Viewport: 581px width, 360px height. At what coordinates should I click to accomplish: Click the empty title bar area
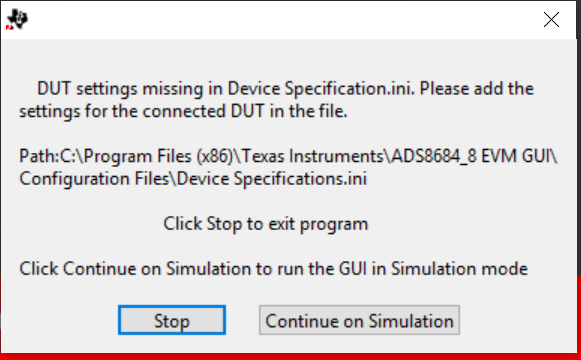tap(282, 20)
